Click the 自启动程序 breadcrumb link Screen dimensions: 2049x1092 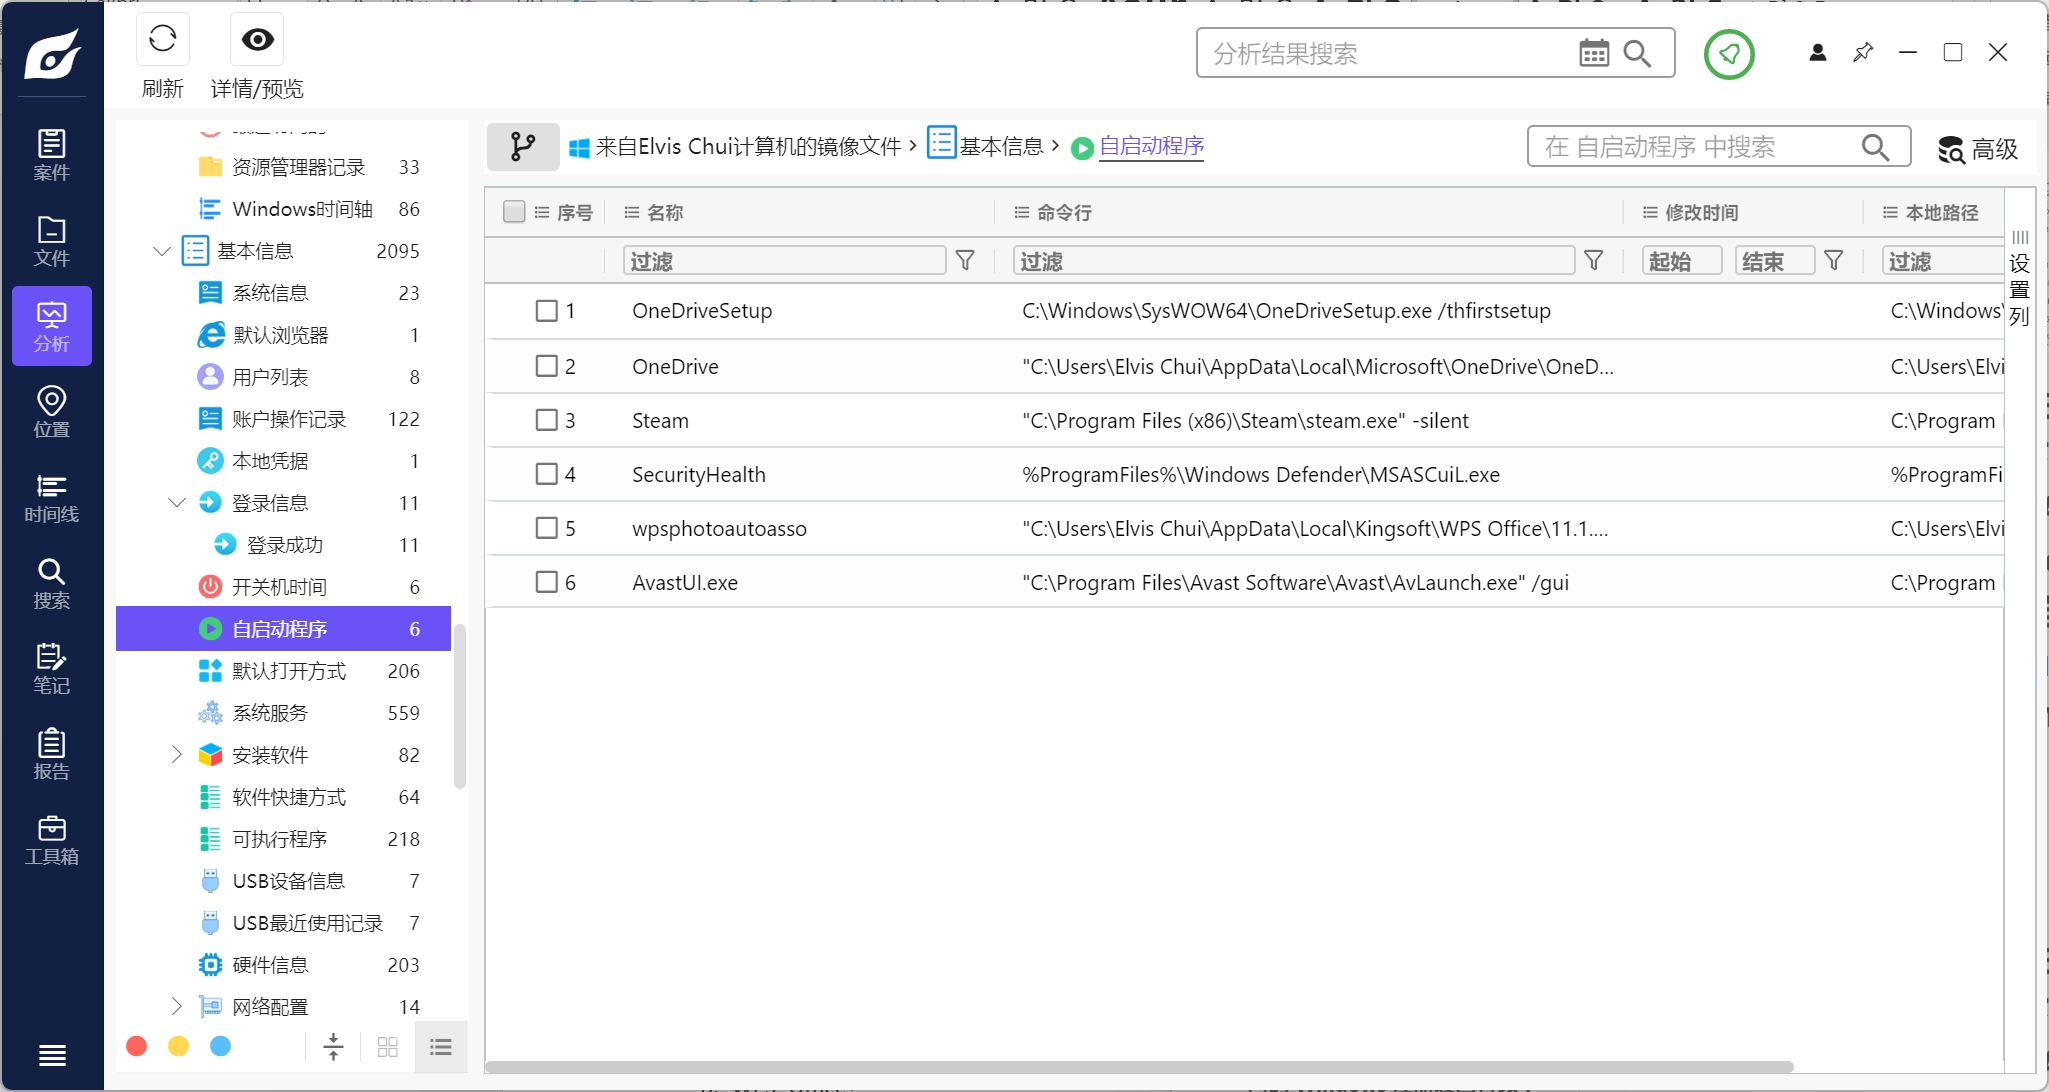(x=1151, y=147)
